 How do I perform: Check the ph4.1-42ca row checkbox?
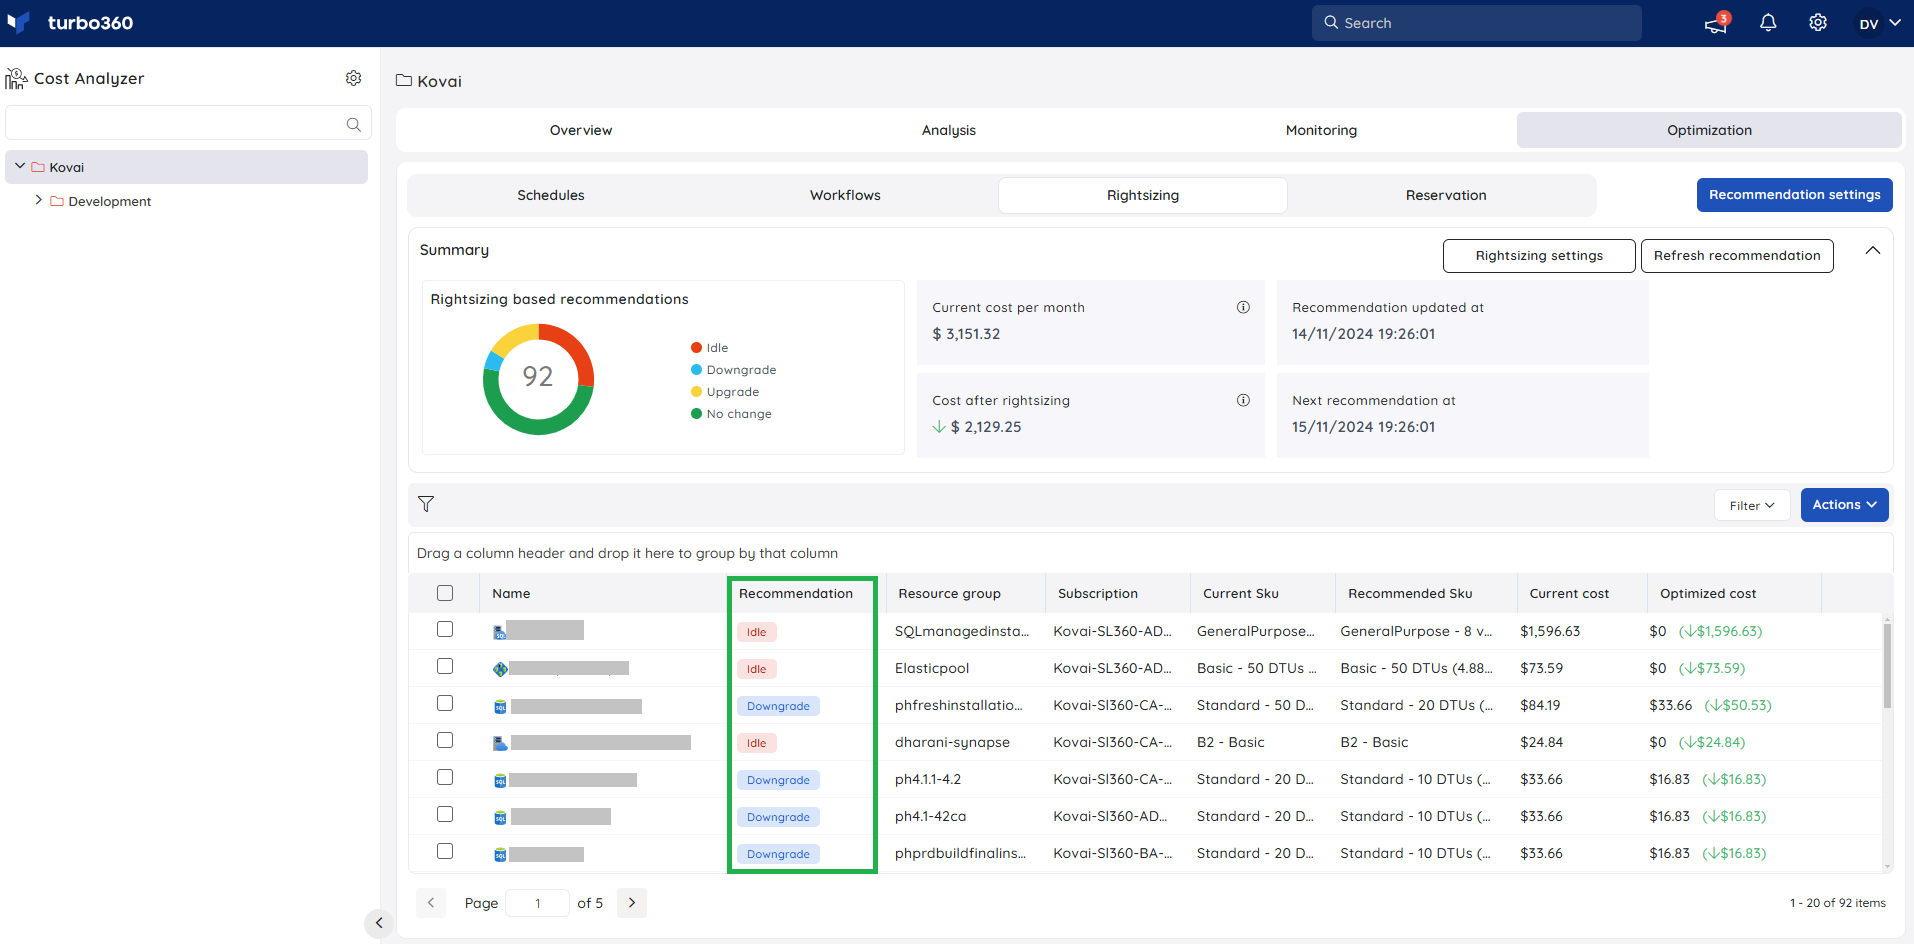point(445,814)
